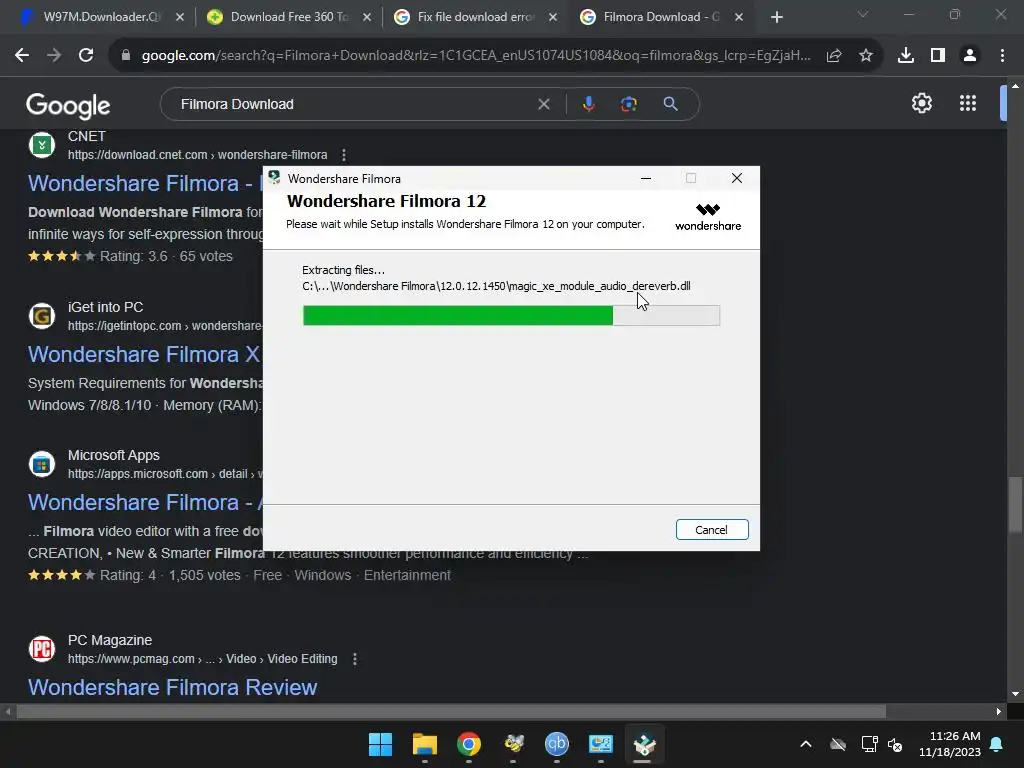Reload the Google search page
Viewport: 1024px width, 768px height.
[86, 56]
